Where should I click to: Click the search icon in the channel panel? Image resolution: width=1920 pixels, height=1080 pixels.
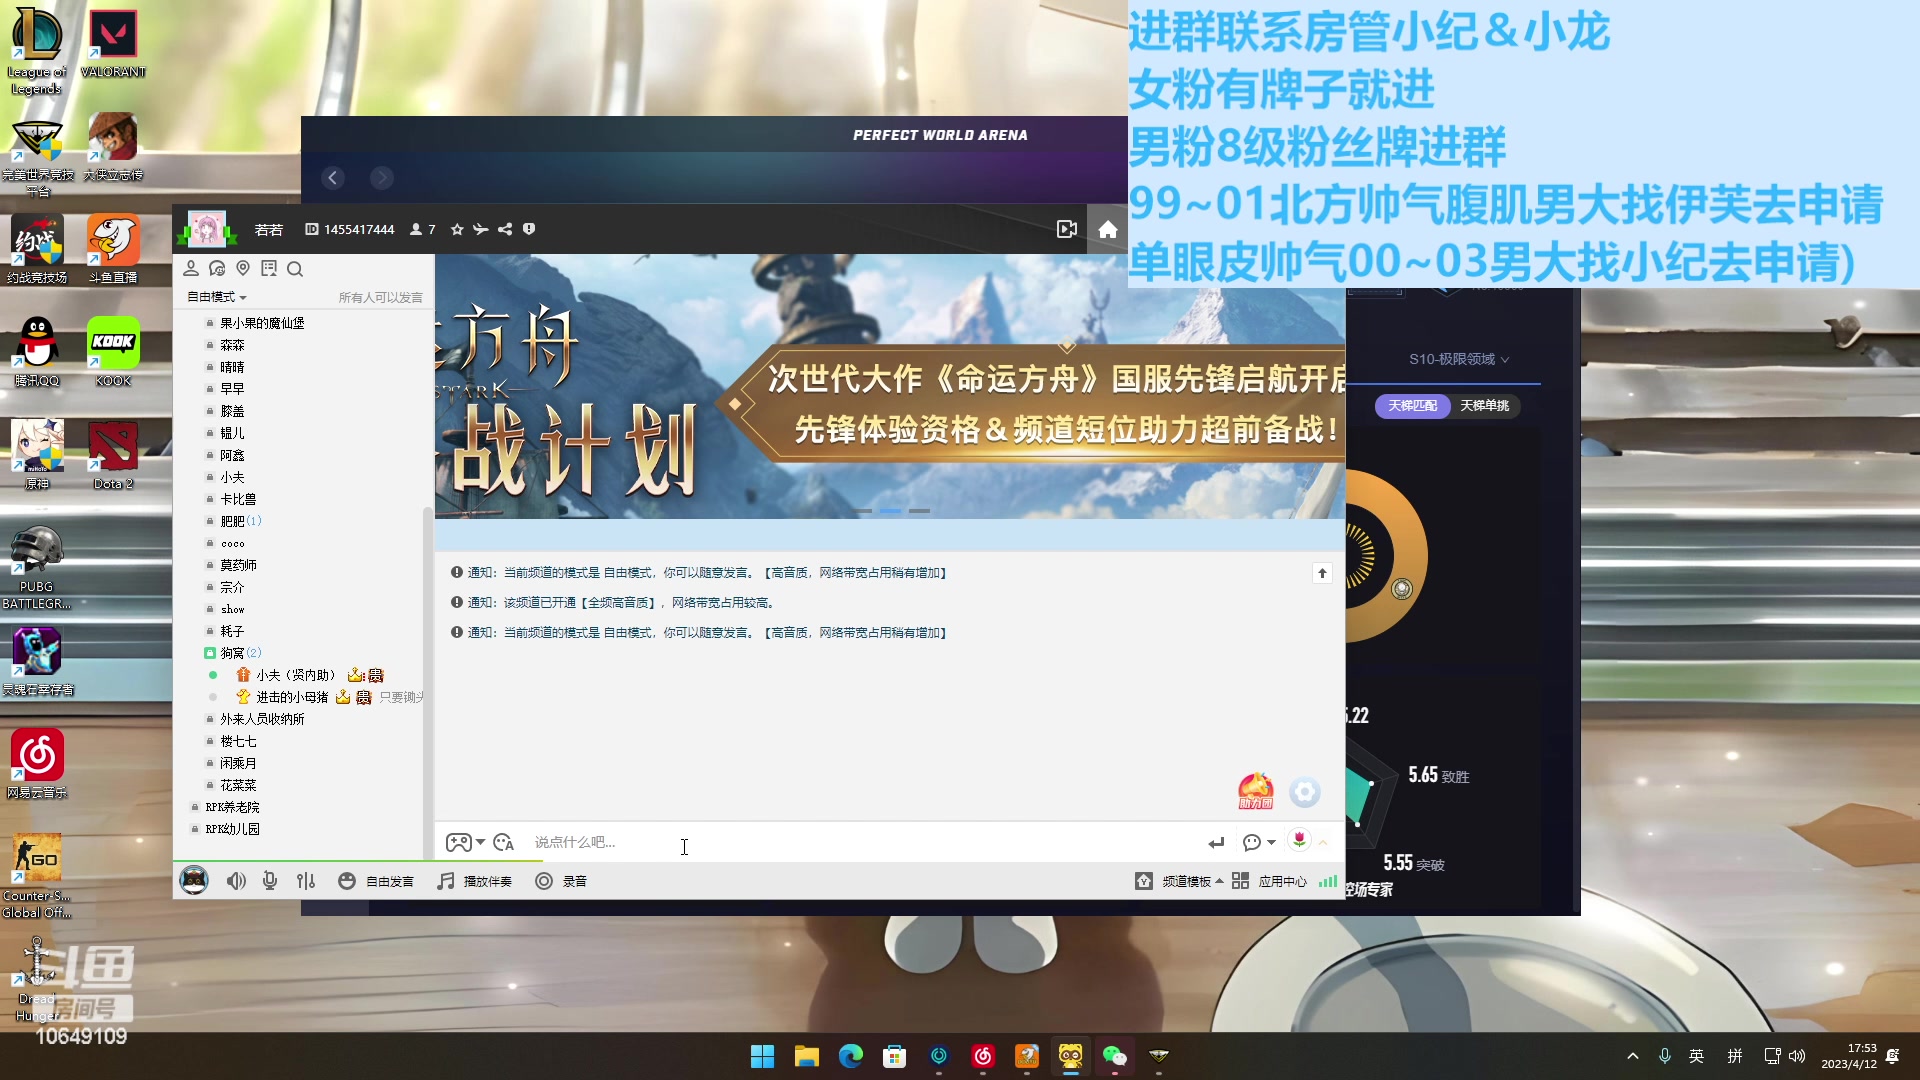[295, 268]
